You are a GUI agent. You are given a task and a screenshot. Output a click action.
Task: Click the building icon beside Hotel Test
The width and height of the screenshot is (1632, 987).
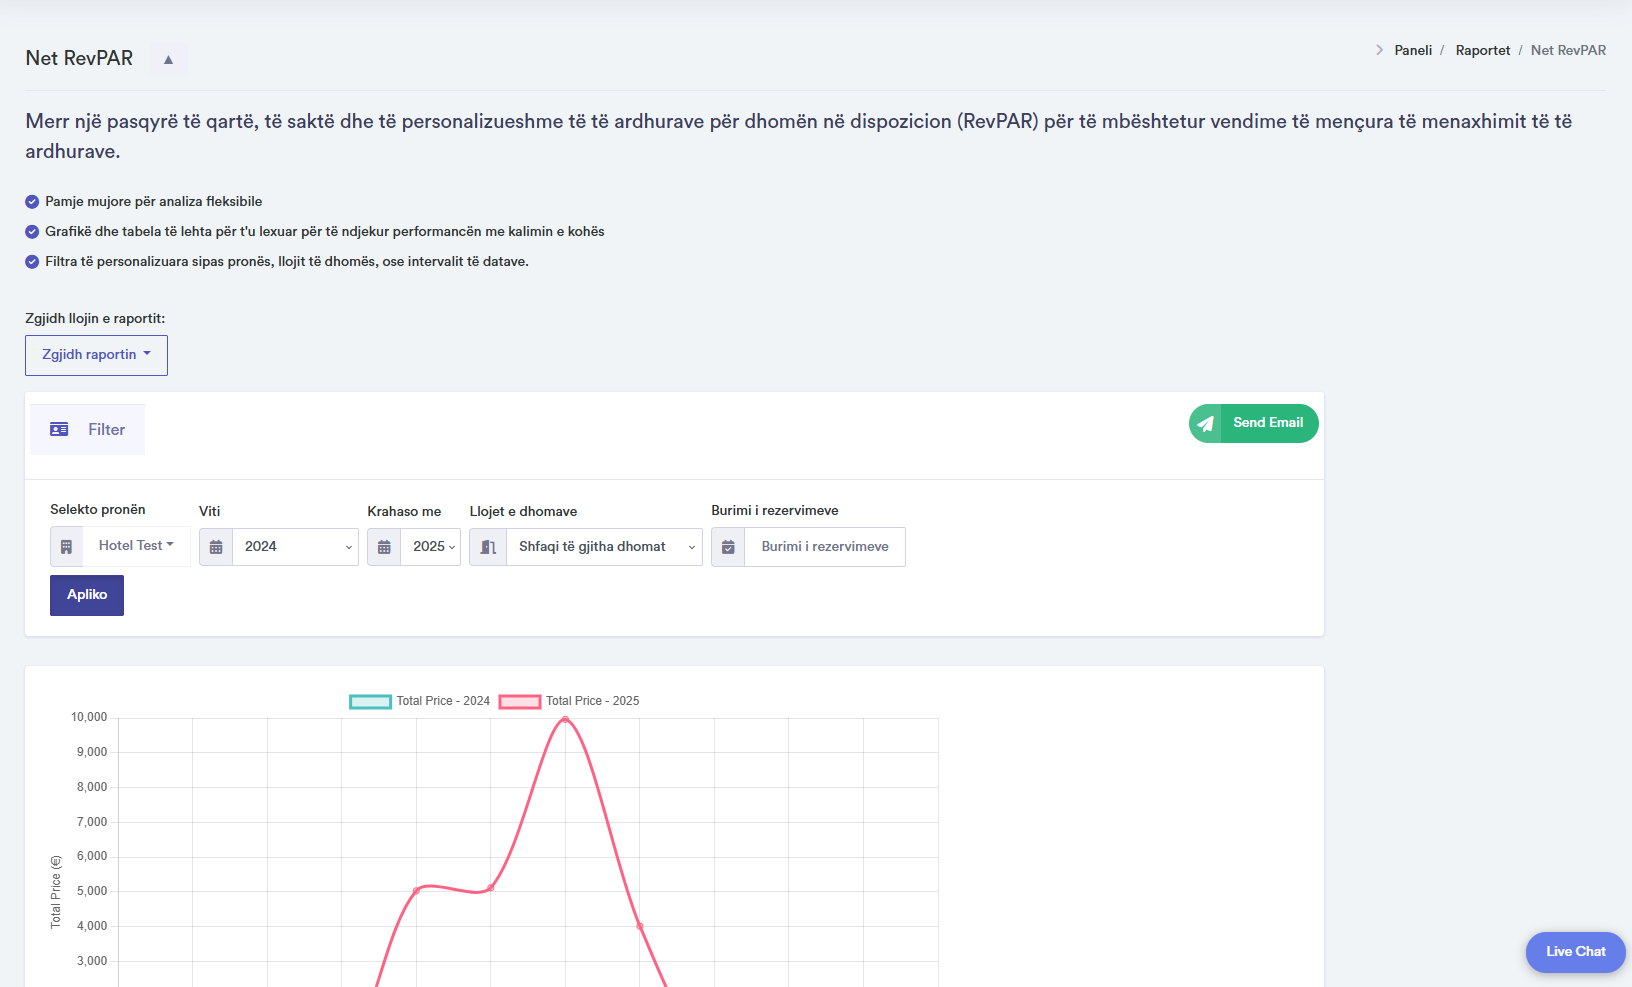click(66, 547)
